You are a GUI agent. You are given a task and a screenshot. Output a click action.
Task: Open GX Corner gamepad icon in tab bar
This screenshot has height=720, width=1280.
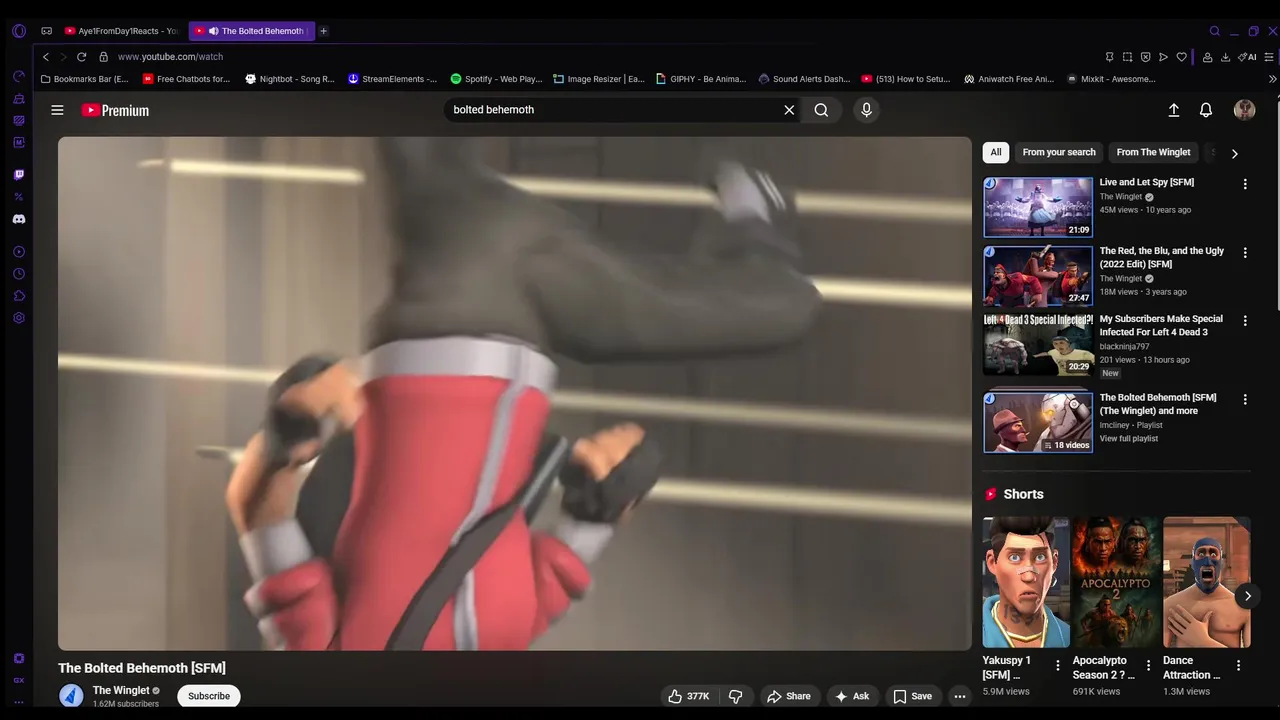[46, 31]
